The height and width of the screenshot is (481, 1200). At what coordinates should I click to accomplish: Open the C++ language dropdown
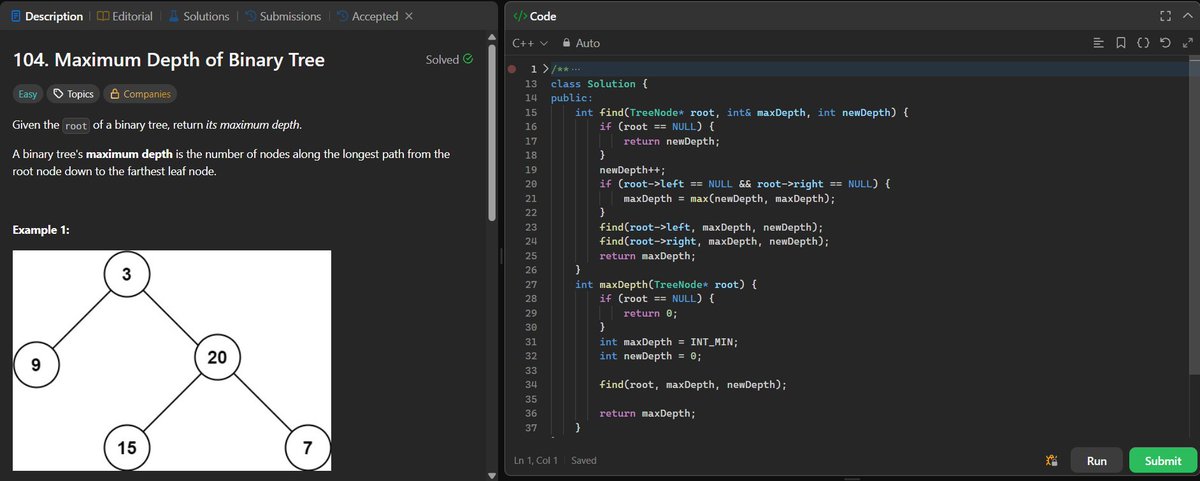530,43
